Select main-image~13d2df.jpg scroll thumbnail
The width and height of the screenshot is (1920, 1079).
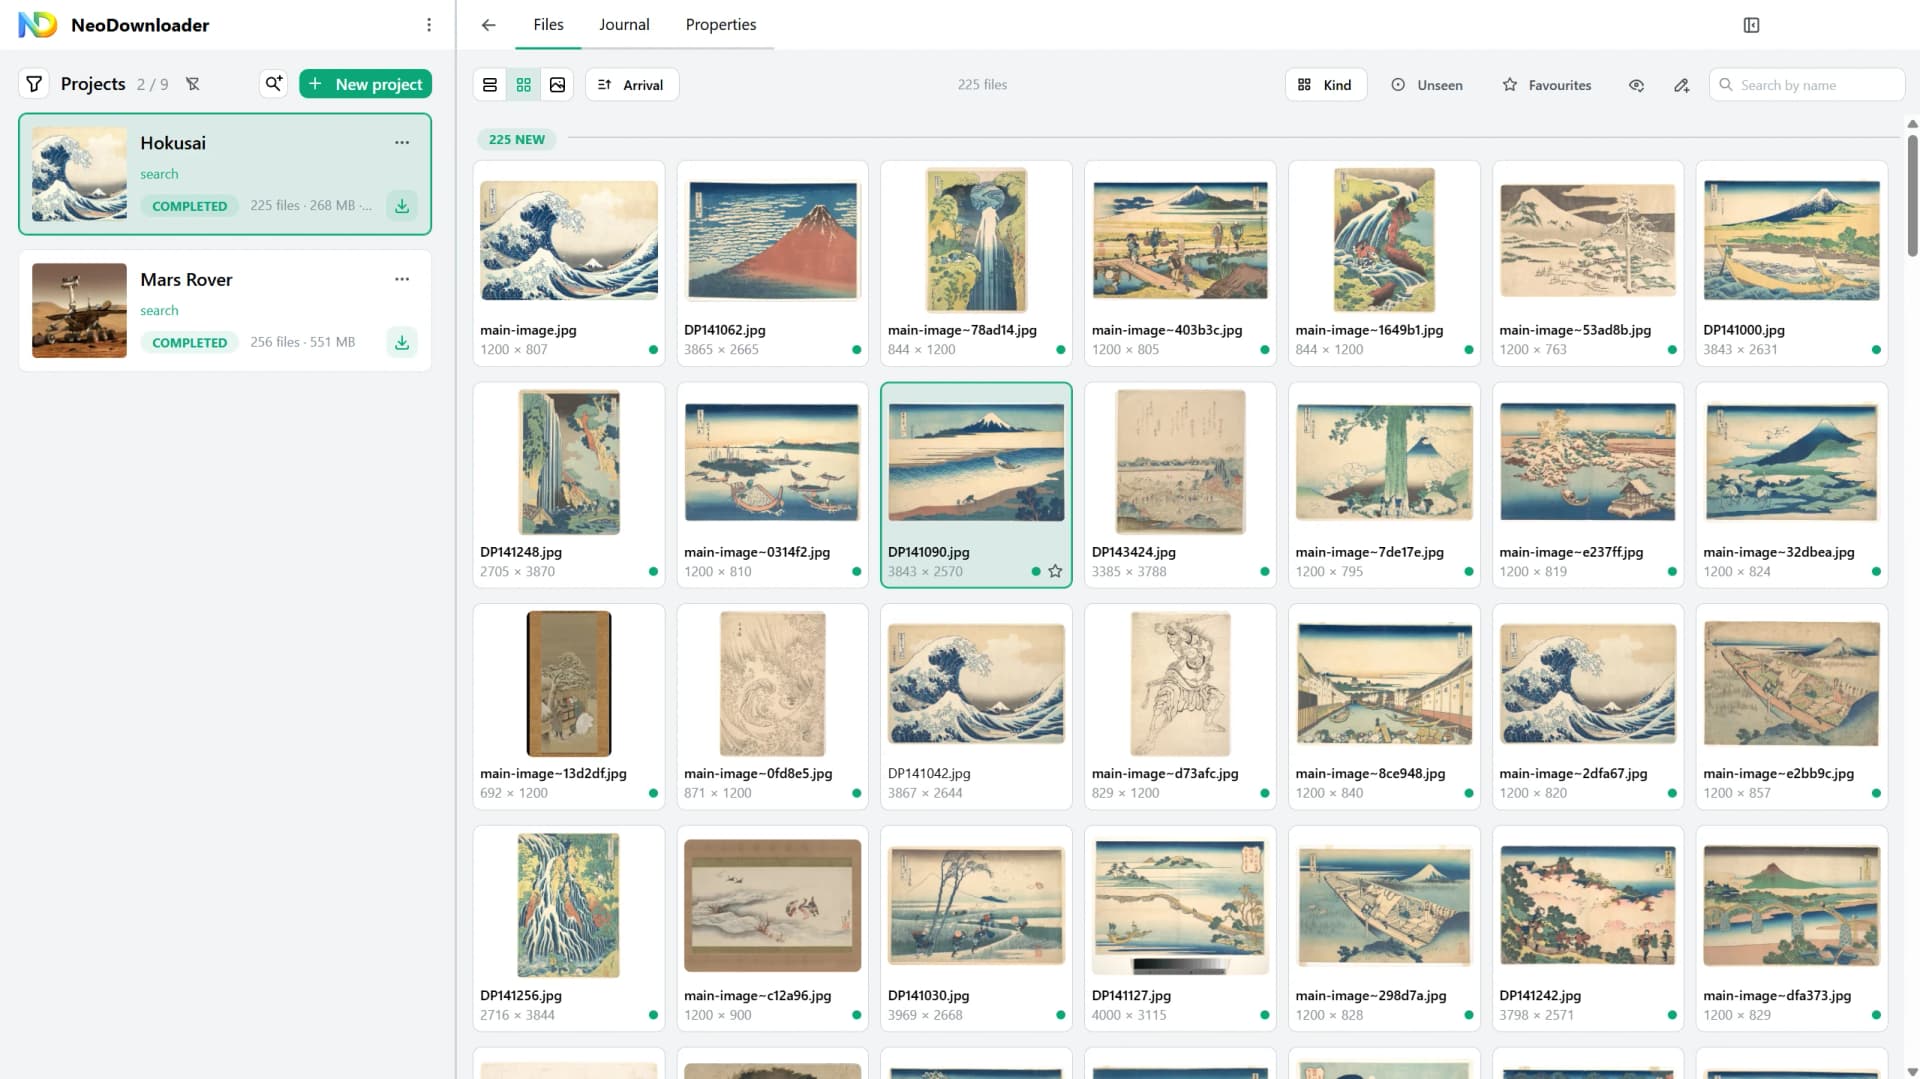[569, 684]
